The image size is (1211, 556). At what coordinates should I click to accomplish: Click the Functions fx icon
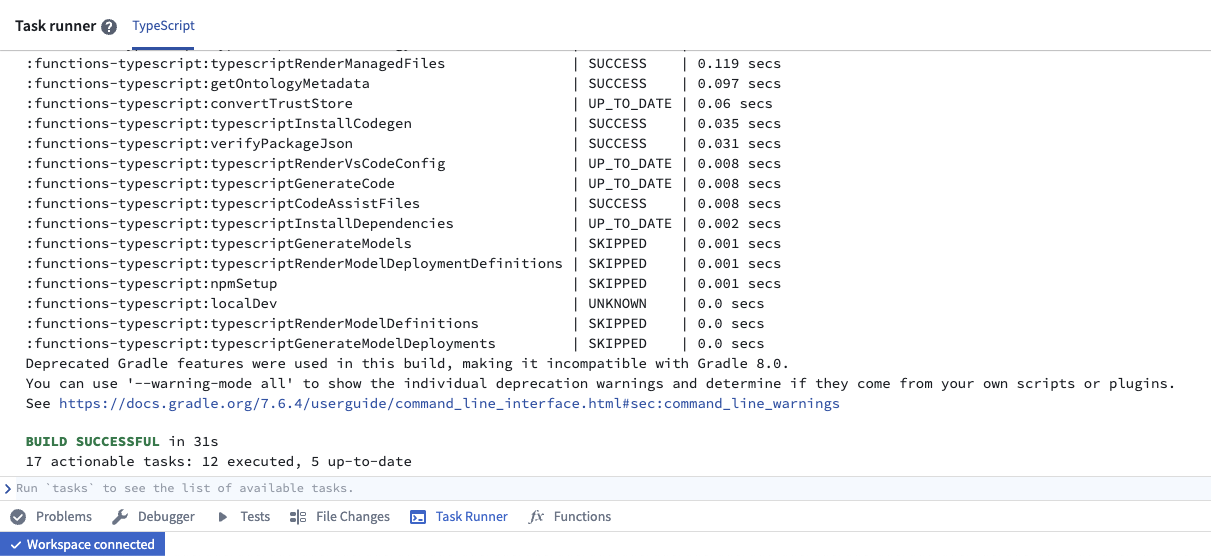pyautogui.click(x=536, y=517)
